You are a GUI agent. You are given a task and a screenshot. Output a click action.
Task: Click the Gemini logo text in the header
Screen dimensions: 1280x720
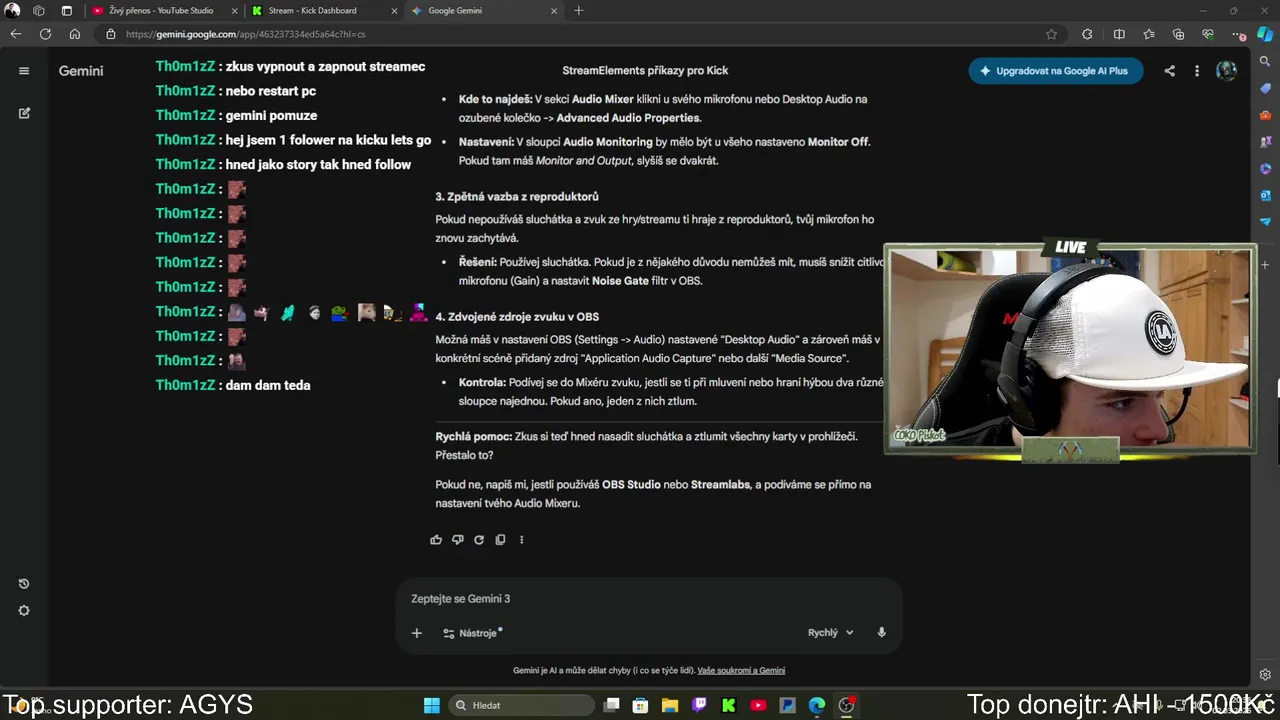[x=81, y=71]
